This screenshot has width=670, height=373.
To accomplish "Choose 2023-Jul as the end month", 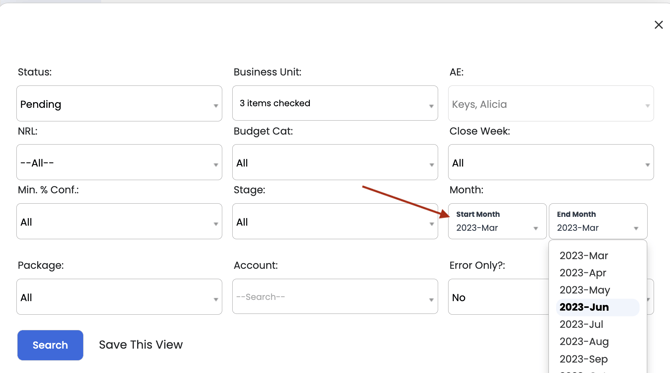I will point(582,324).
